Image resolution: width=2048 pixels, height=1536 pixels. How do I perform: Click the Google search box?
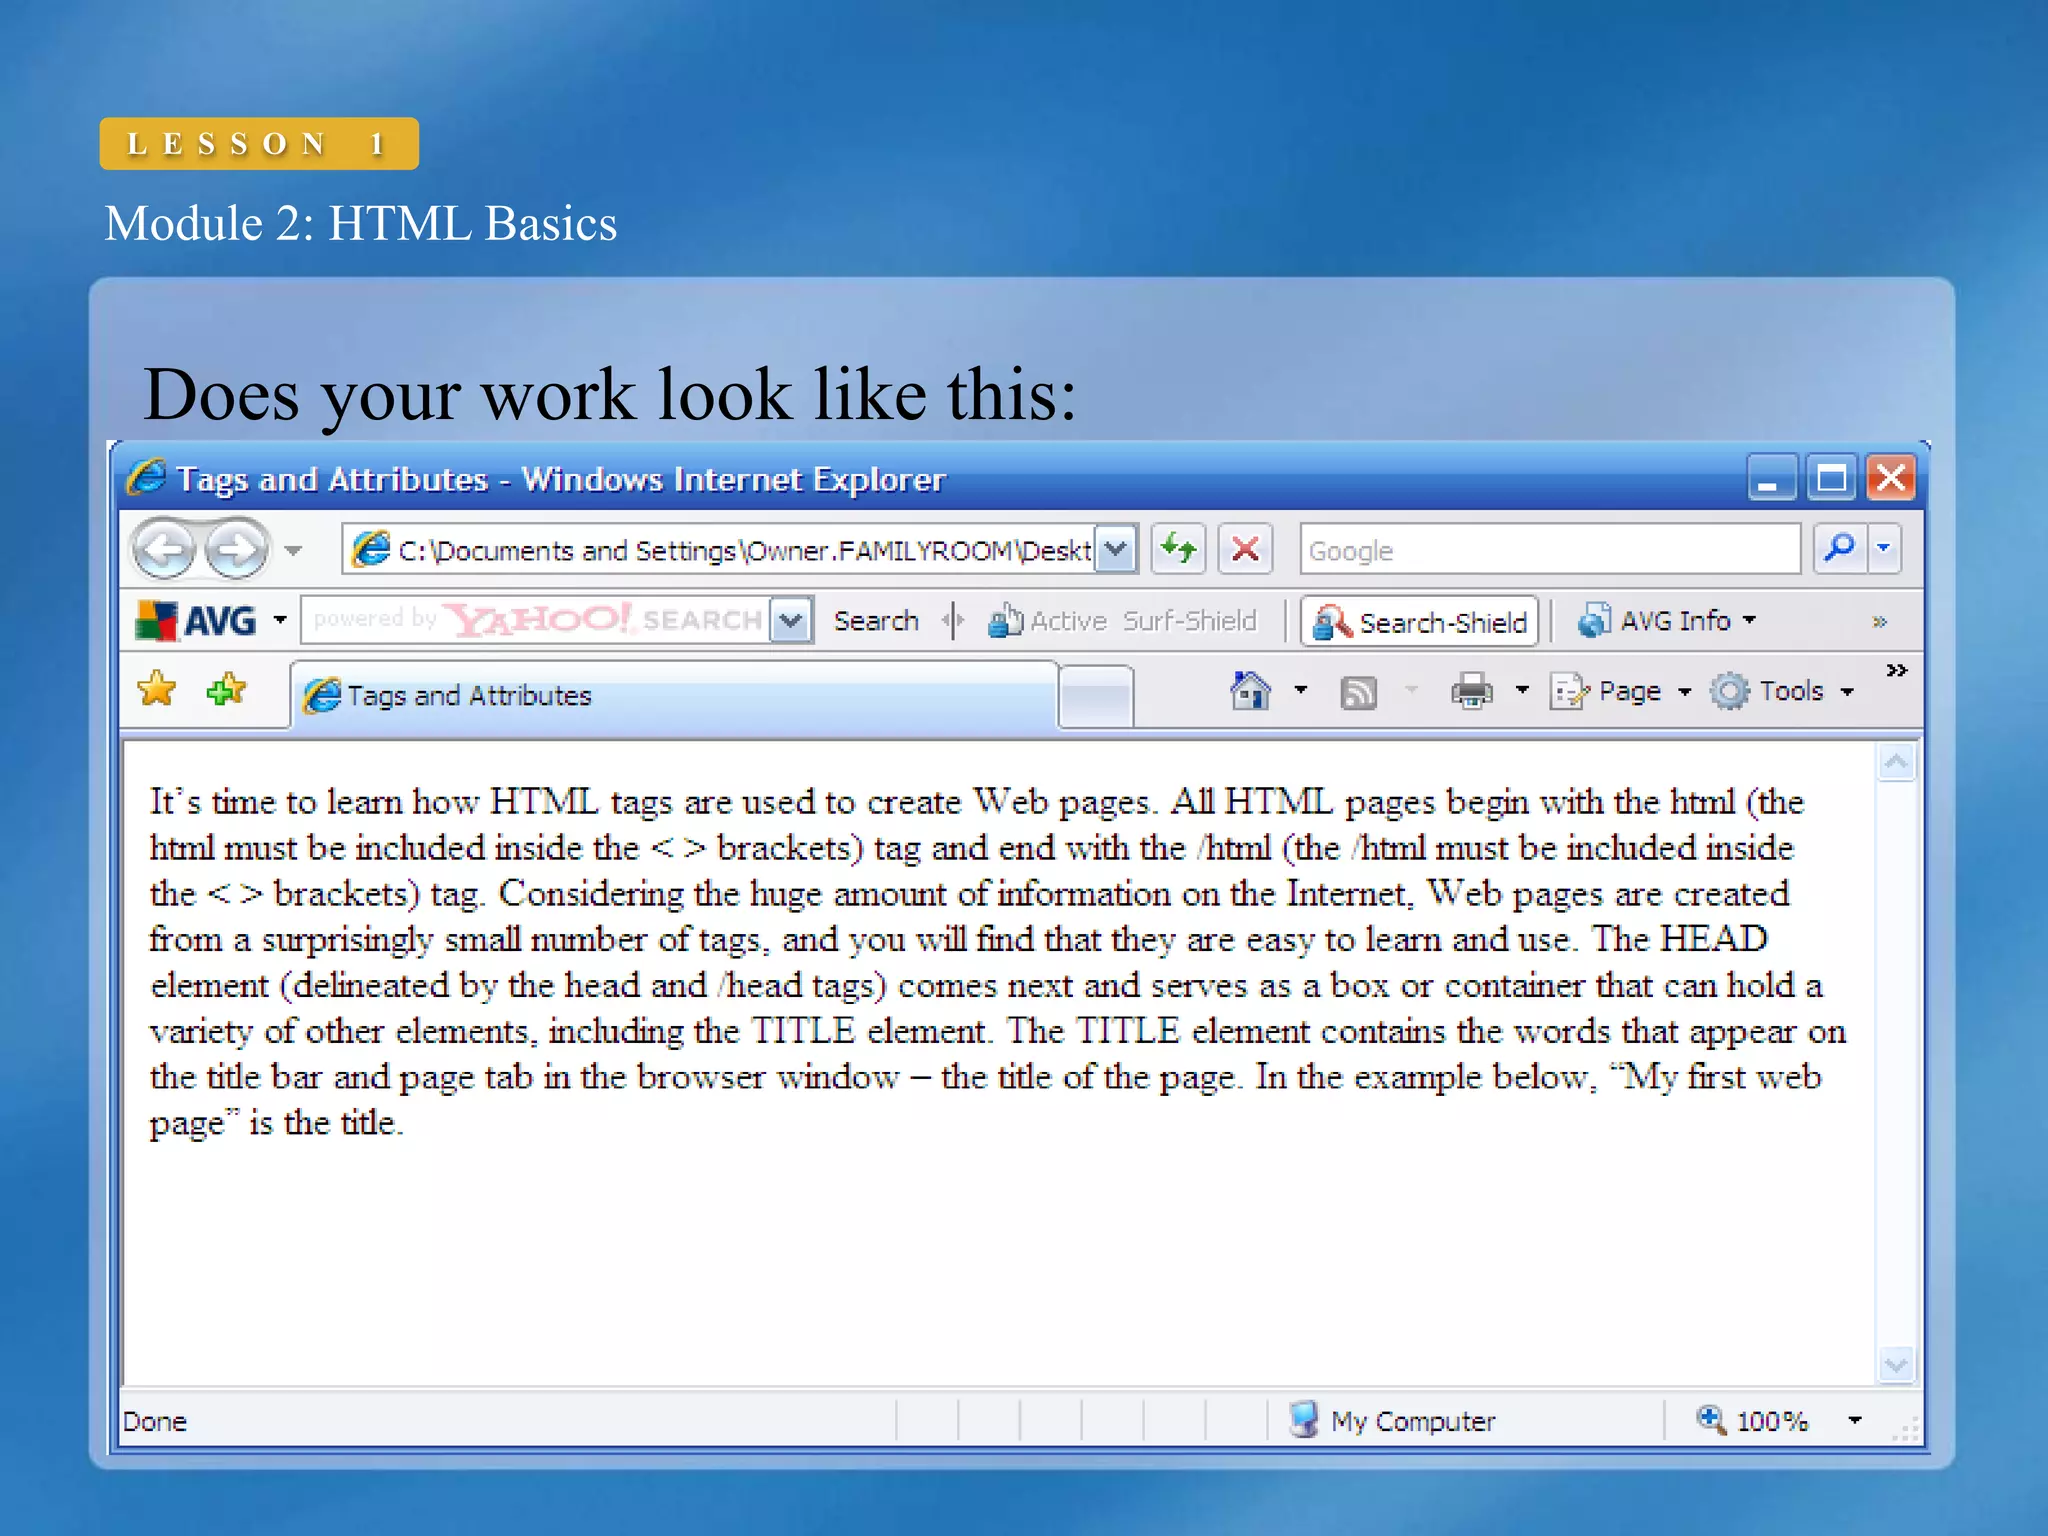pos(1550,549)
